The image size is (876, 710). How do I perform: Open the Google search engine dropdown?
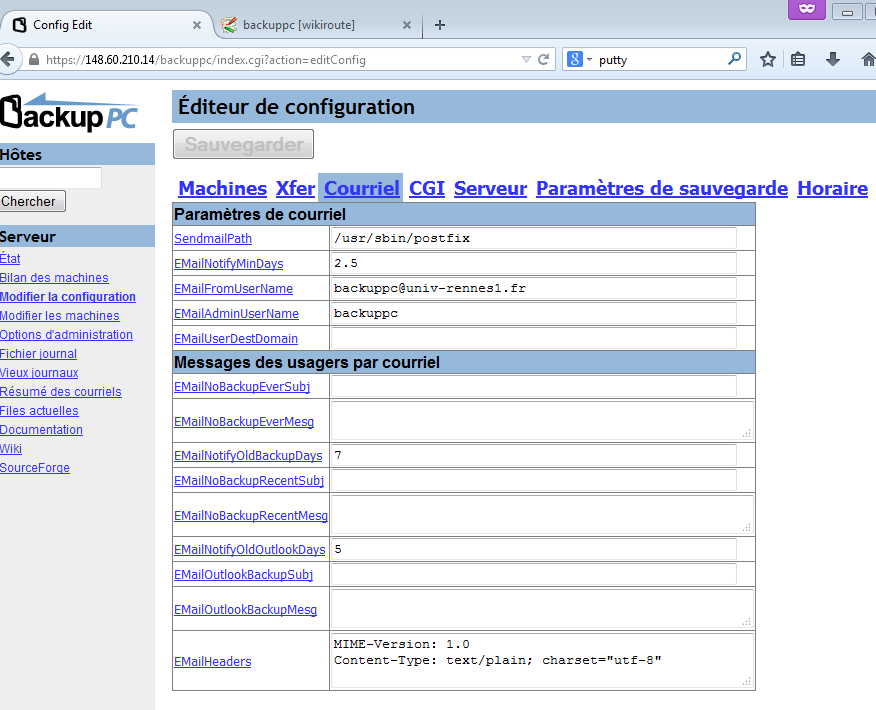[x=579, y=60]
